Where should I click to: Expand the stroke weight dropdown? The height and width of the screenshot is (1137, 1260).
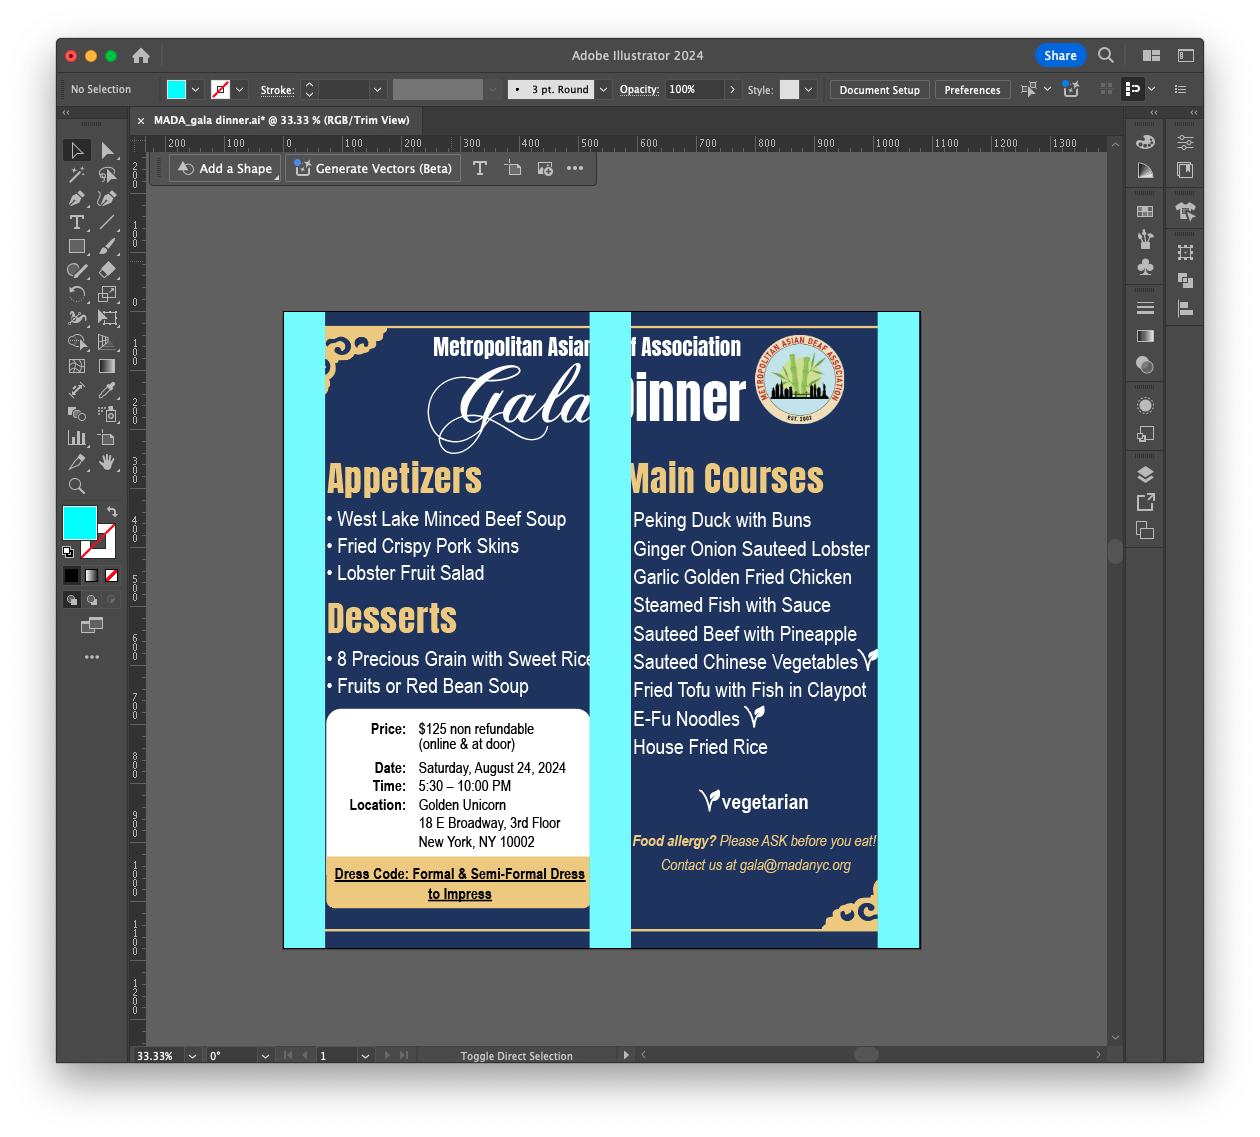[x=377, y=89]
